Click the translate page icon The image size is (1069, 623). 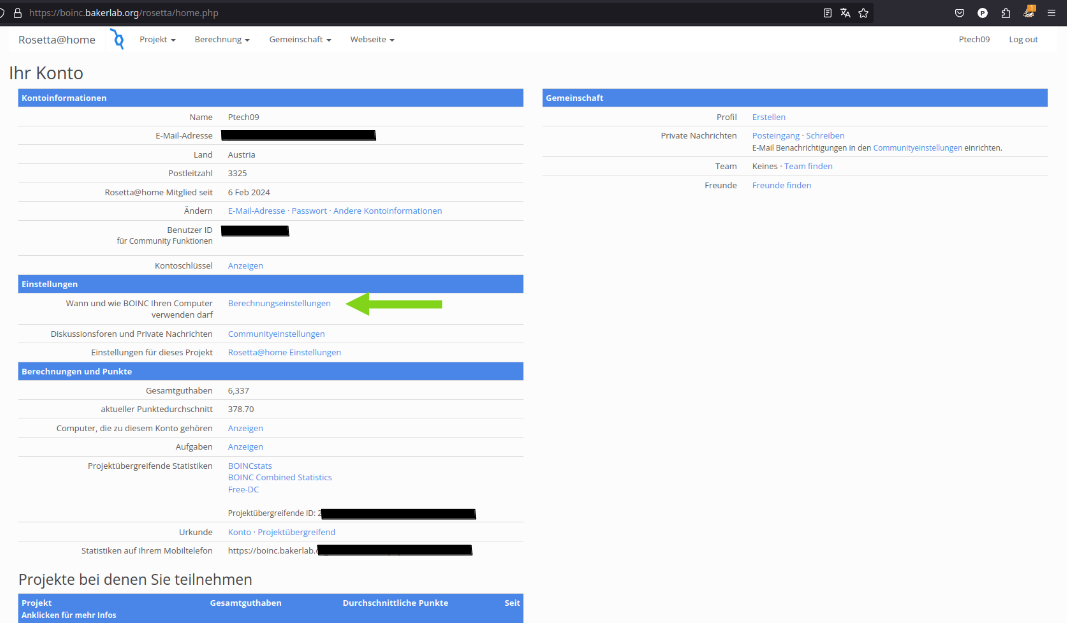coord(845,13)
